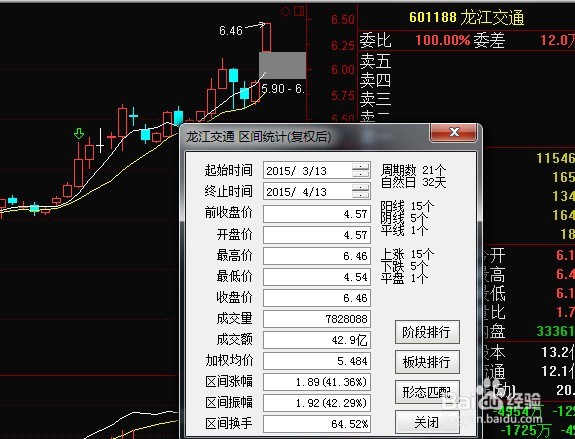Screen dimensions: 575x439
Task: Click the 加权均价 field showing 5.484
Action: click(x=317, y=361)
